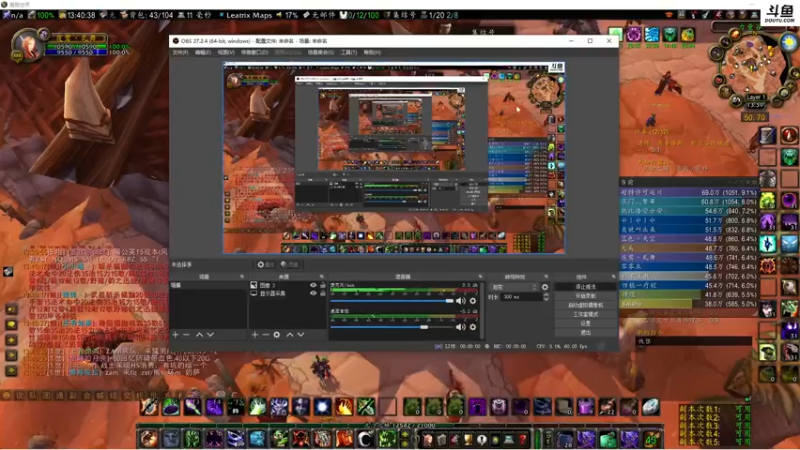The width and height of the screenshot is (800, 450).
Task: Open the 帮助(H) menu in OBS
Action: [372, 53]
